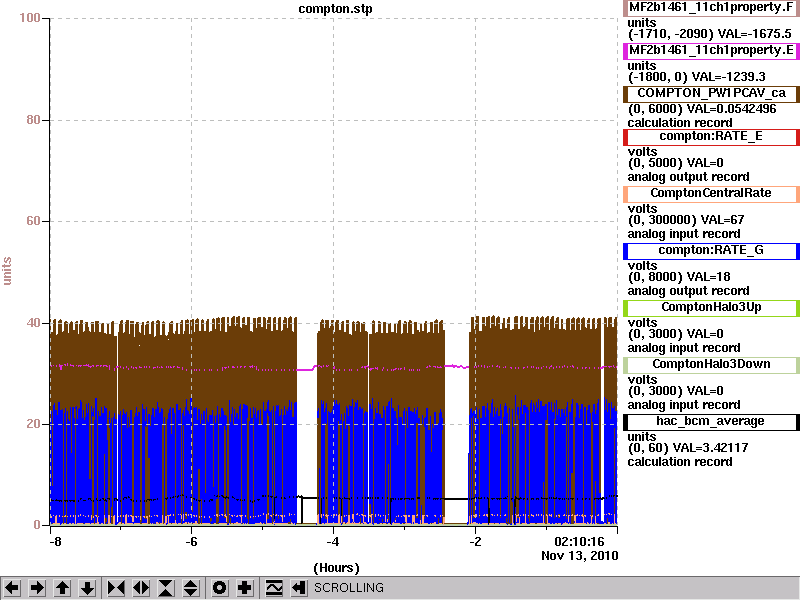
Task: Click the 02:10:16 timestamp on the time axis
Action: tap(579, 541)
